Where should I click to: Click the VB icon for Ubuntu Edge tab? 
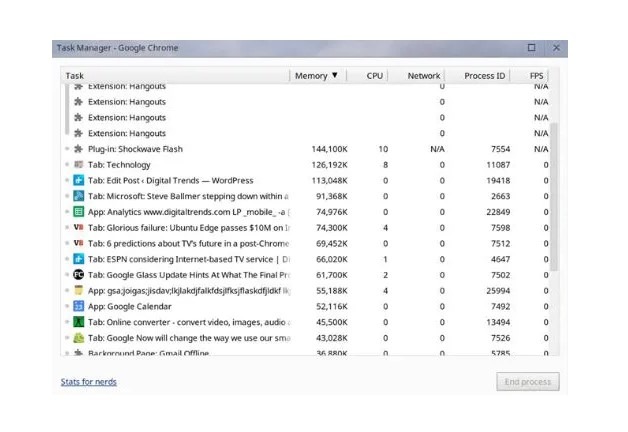click(78, 227)
